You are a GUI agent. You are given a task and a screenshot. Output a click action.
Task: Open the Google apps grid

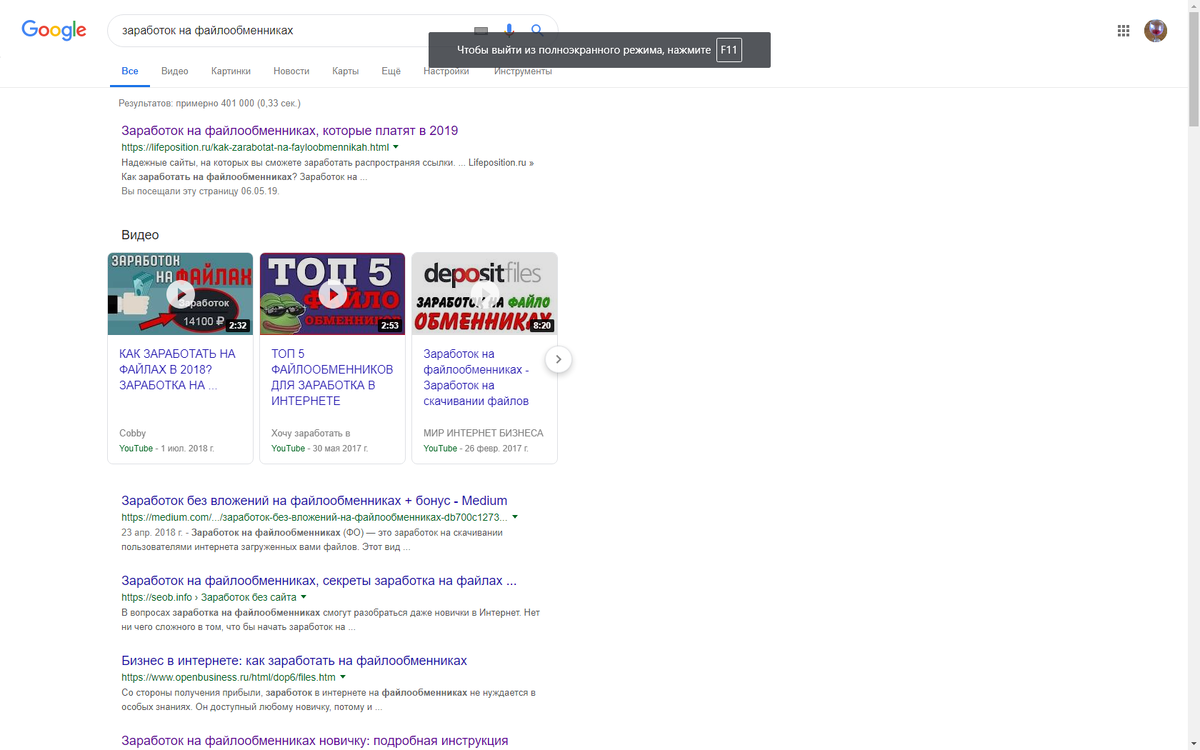tap(1123, 31)
